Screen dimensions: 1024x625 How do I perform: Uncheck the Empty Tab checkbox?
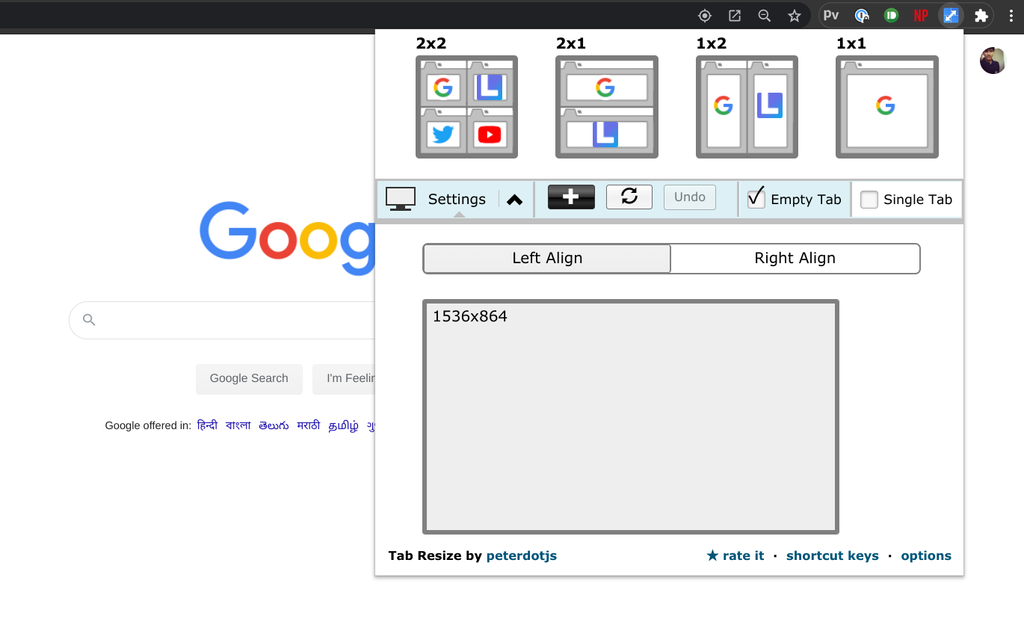point(756,198)
